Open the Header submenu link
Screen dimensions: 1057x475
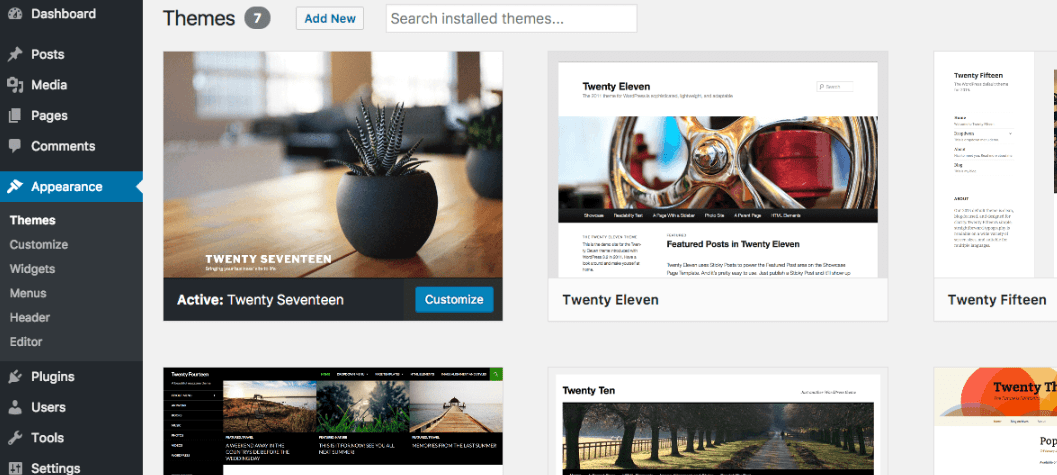(x=30, y=317)
